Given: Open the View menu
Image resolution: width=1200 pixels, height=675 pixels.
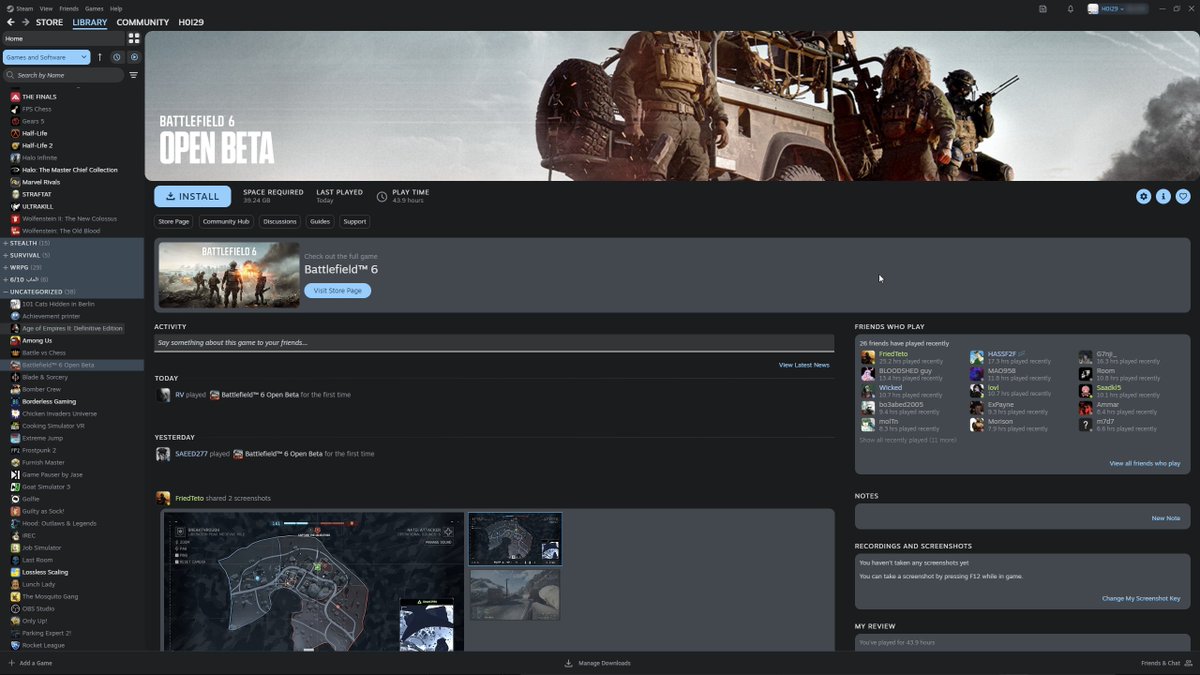Looking at the screenshot, I should point(46,8).
